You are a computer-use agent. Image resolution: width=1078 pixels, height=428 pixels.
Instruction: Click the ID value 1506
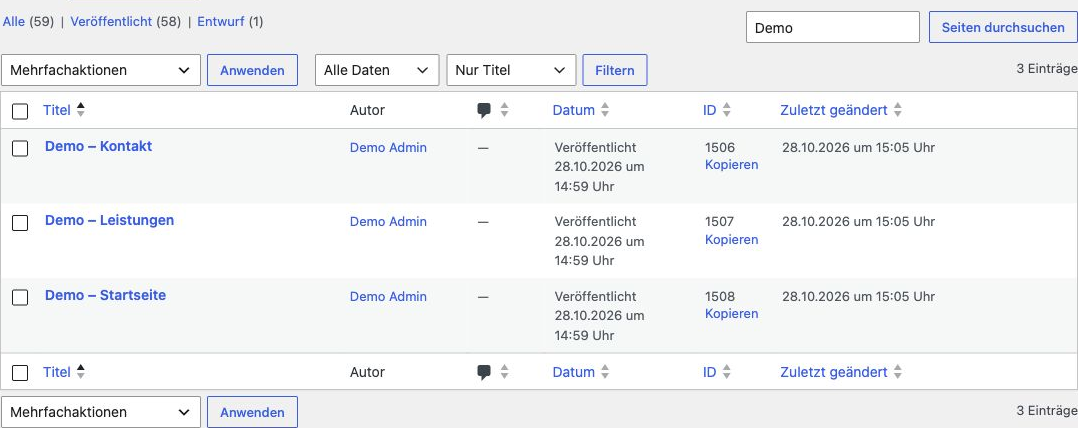[x=720, y=148]
